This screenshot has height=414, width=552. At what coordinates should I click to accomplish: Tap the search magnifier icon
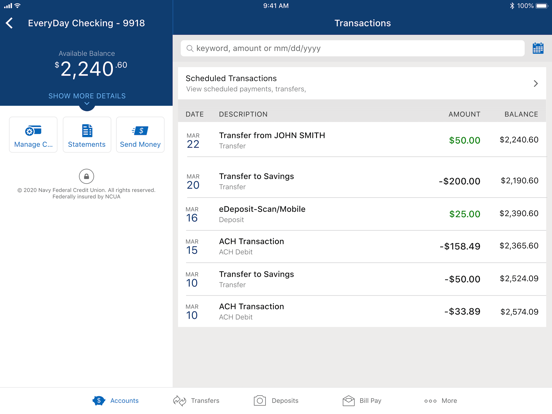(x=190, y=49)
